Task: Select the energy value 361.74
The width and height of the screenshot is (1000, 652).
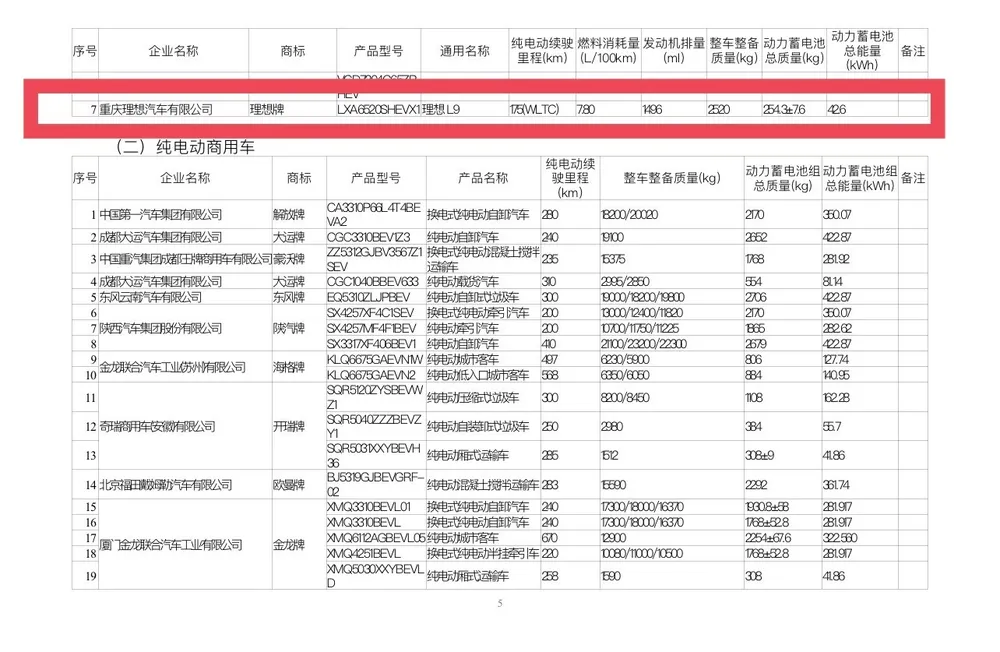Action: pos(837,485)
